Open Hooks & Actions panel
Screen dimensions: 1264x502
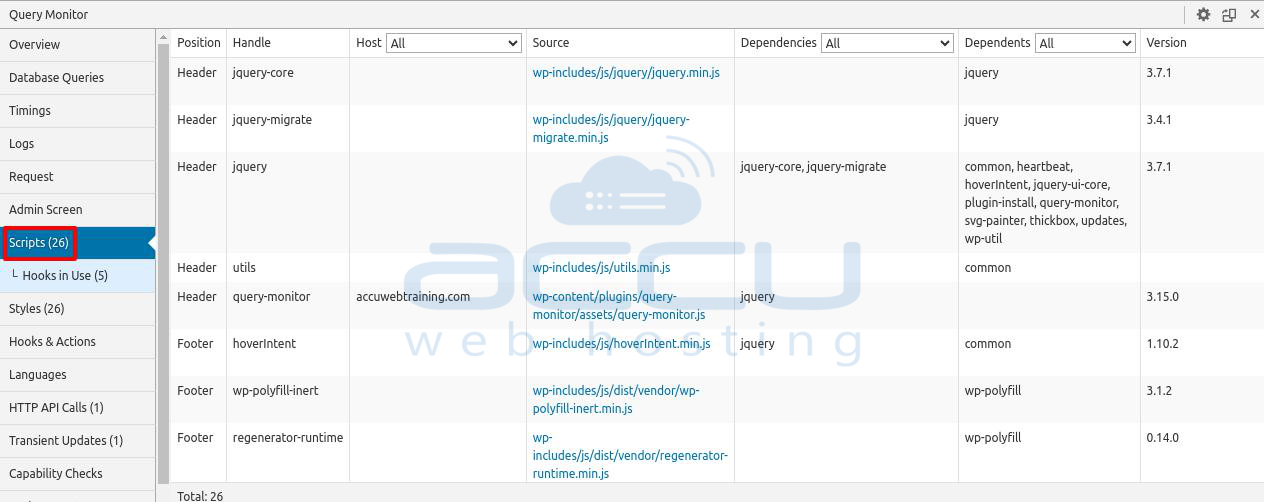(x=78, y=341)
